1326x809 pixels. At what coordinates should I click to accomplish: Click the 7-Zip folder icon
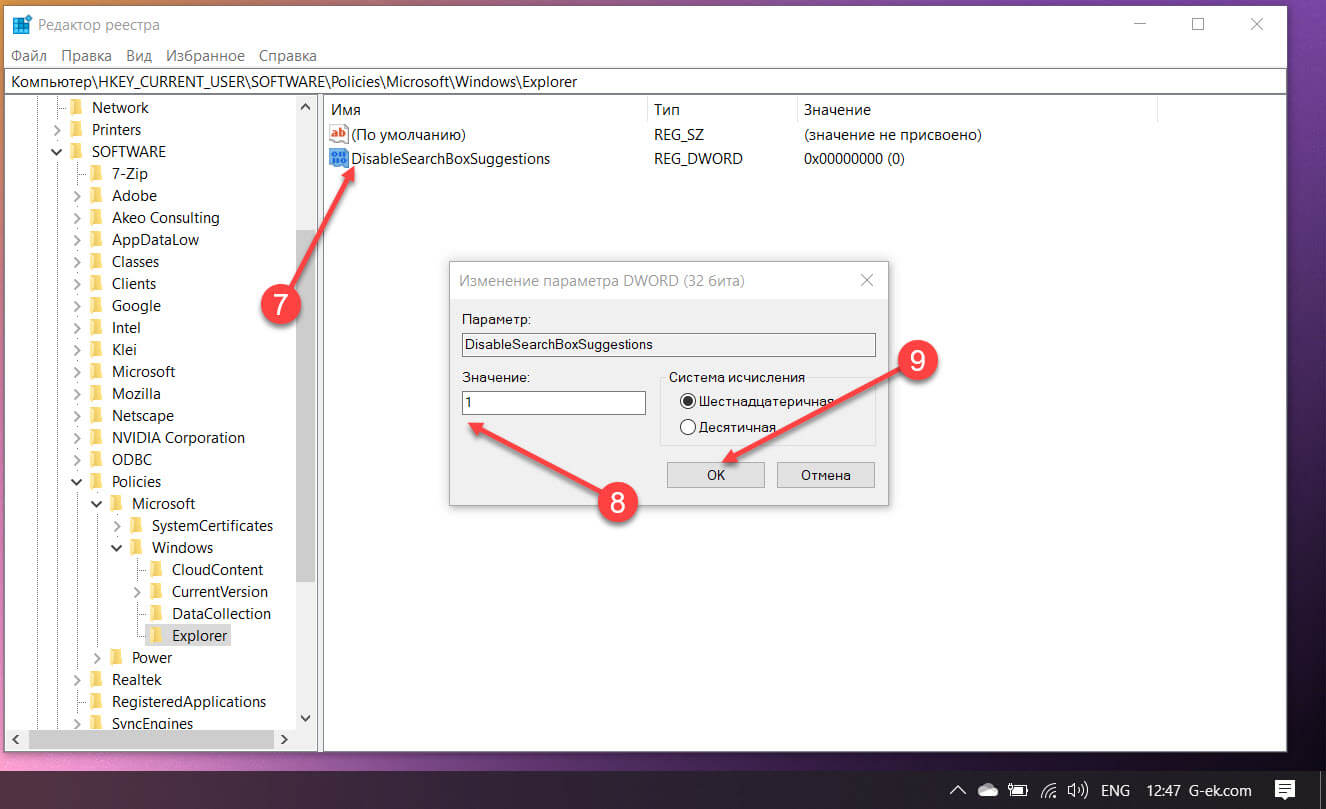tap(97, 174)
